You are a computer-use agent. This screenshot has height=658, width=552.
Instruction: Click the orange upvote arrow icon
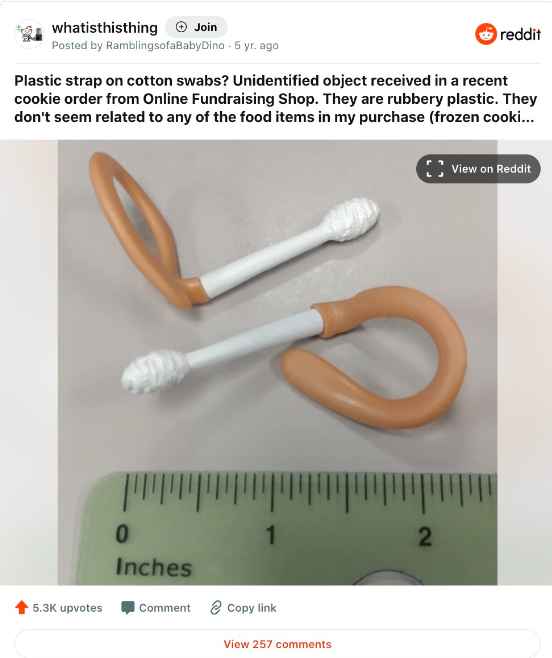point(21,607)
